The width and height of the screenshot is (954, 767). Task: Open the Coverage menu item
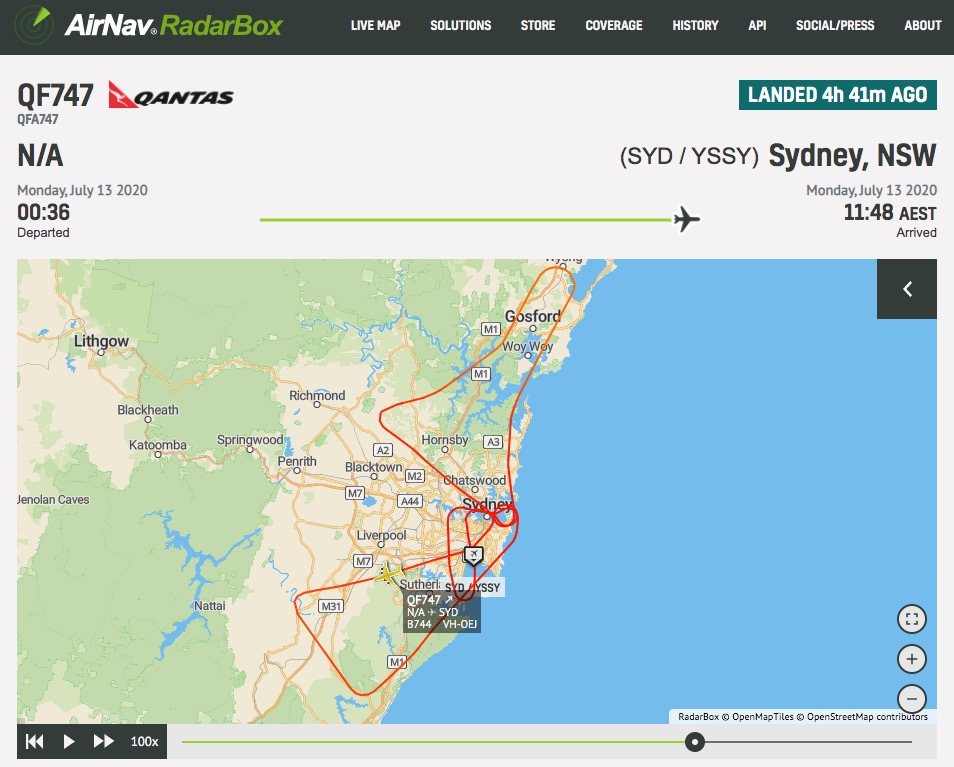click(x=614, y=25)
